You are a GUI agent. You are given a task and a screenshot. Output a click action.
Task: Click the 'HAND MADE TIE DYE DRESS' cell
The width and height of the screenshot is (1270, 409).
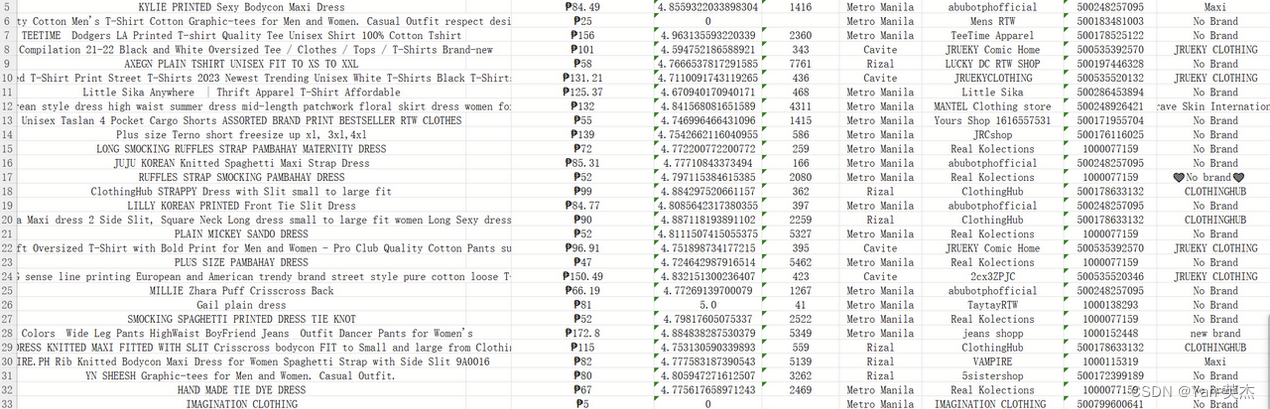(241, 390)
